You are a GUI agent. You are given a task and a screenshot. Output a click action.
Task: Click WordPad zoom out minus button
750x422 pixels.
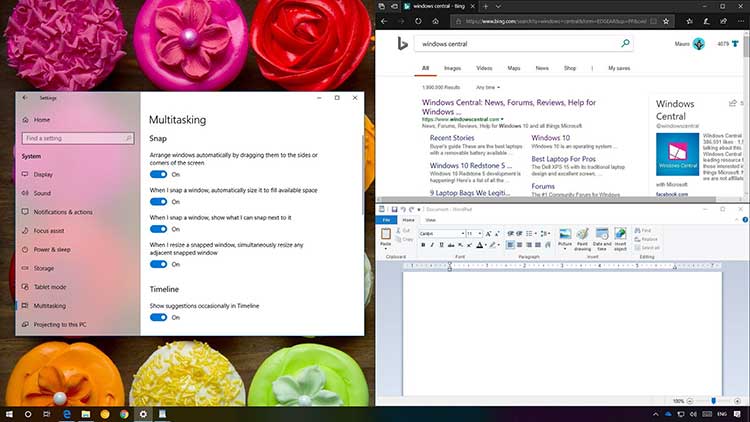point(690,401)
